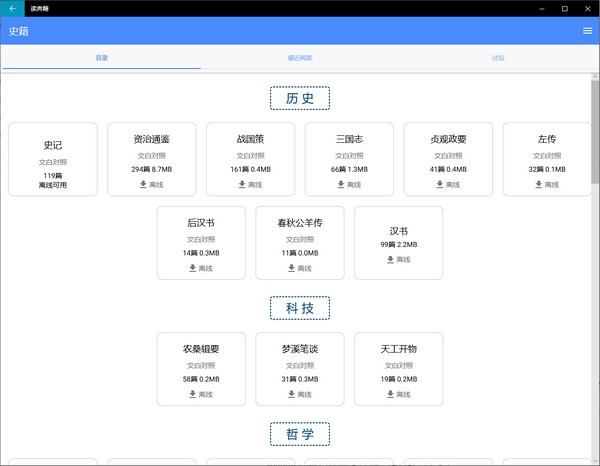Download 战国策 for offline use

pyautogui.click(x=250, y=184)
